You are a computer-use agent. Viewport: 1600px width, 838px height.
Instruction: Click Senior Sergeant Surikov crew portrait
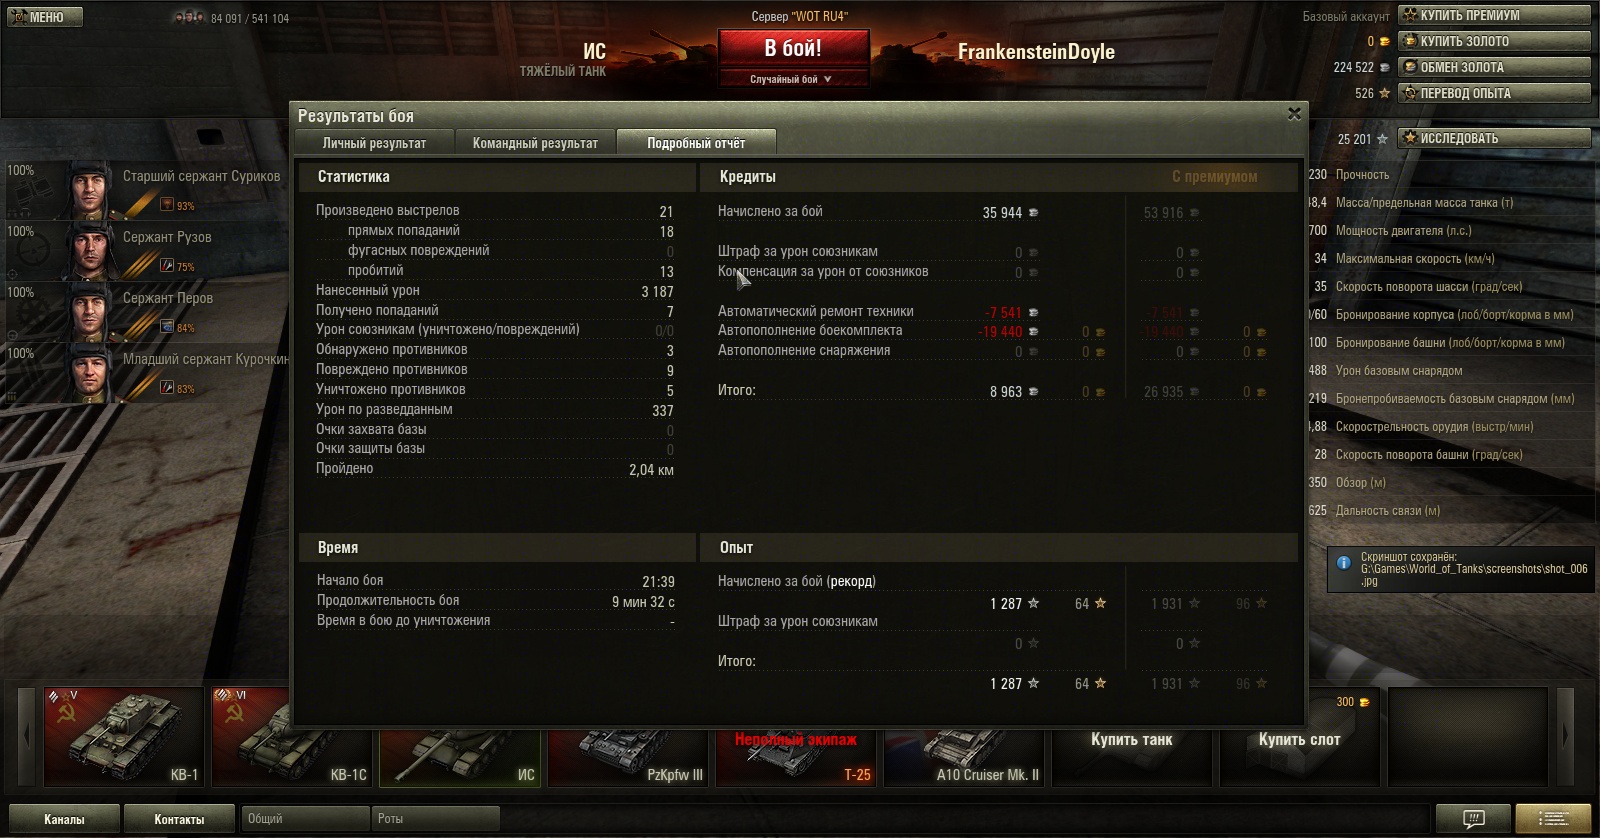90,189
